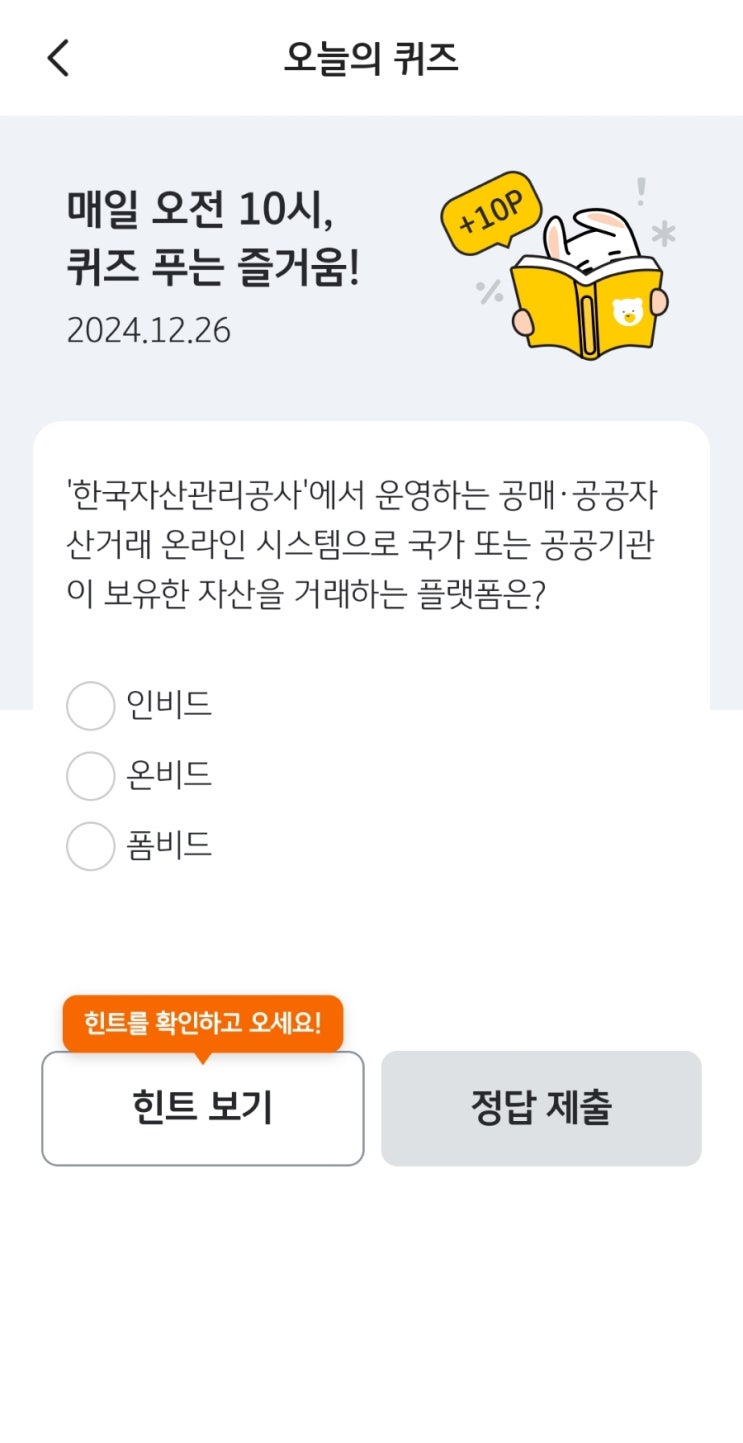Screen dimensions: 743x1443
Task: Click the orange 힌트를 확인하고 오세요! tooltip
Action: [x=203, y=1023]
